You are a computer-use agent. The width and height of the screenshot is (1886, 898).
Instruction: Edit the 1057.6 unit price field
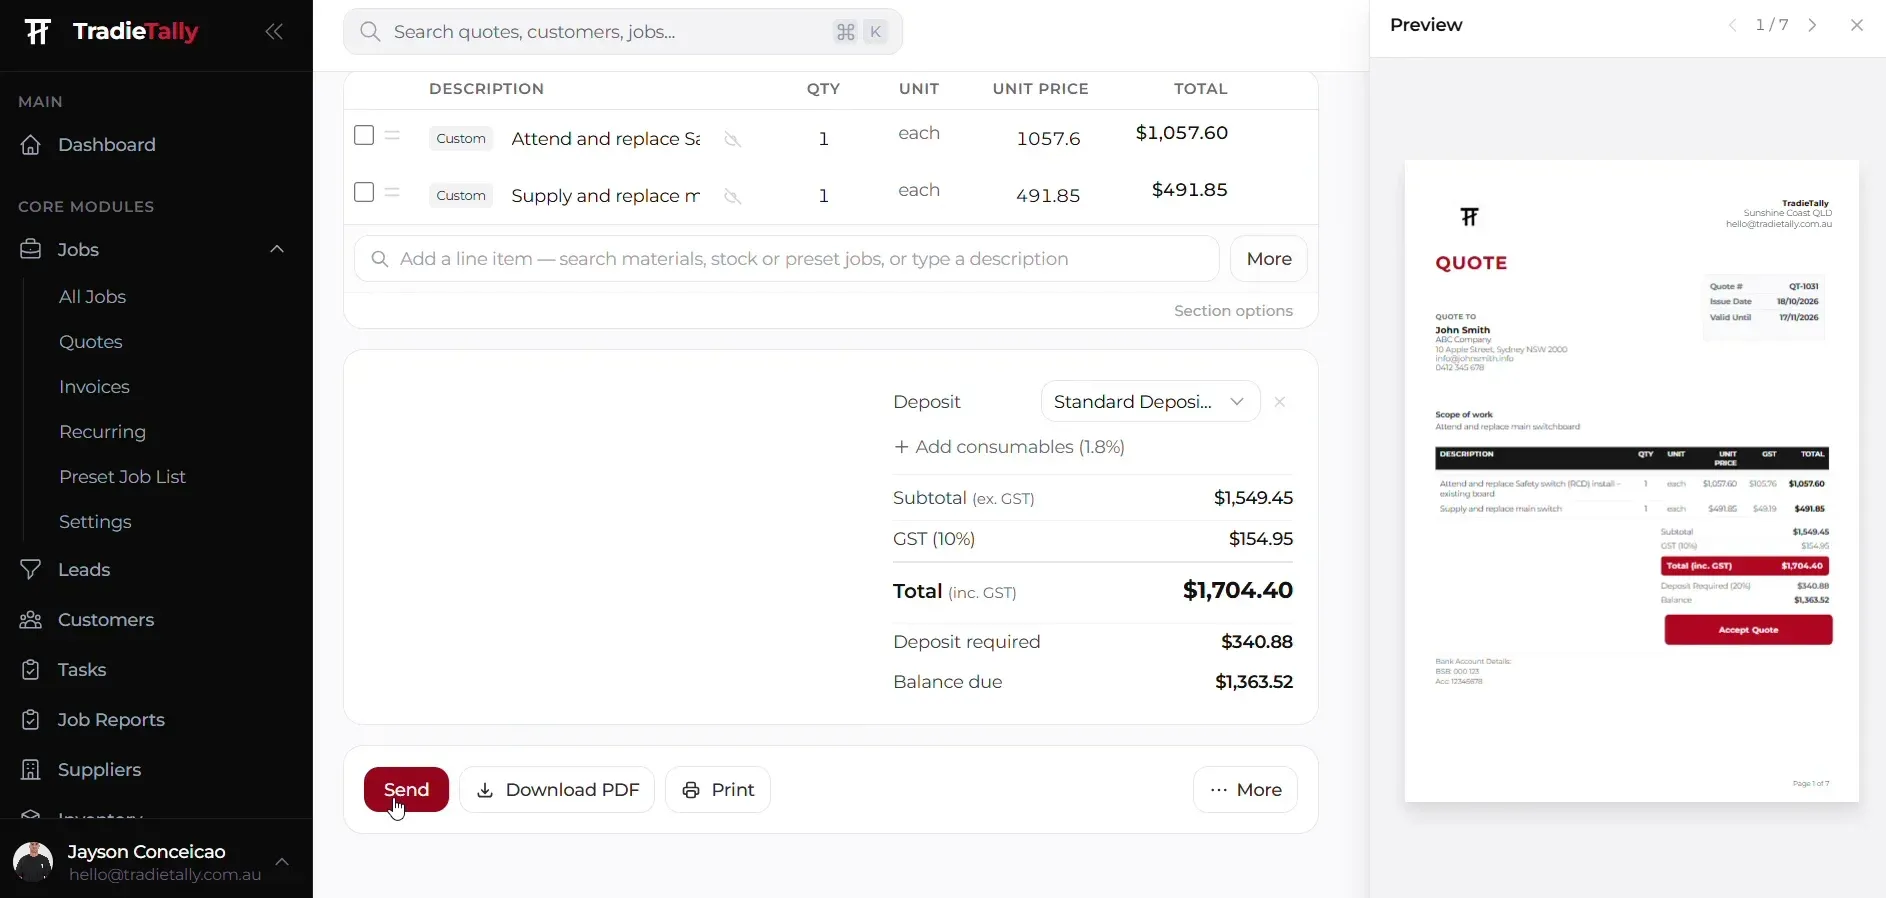pos(1048,139)
